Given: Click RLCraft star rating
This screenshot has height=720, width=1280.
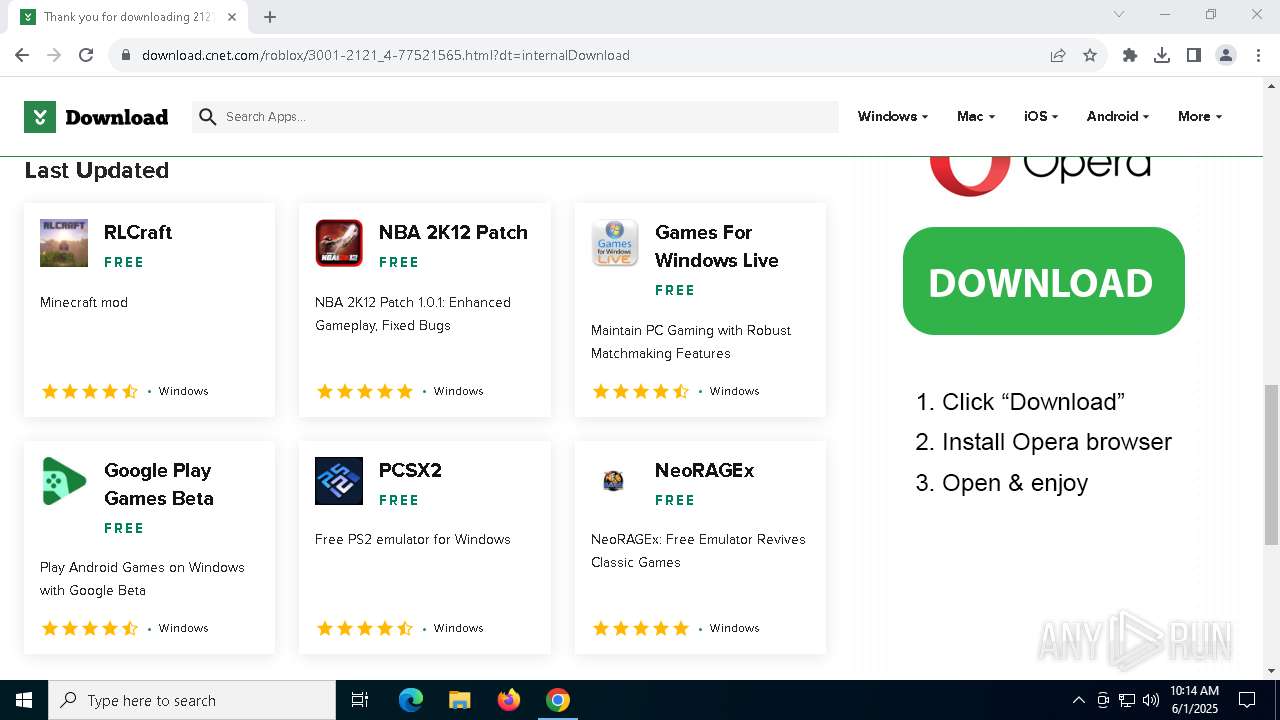Looking at the screenshot, I should 89,391.
